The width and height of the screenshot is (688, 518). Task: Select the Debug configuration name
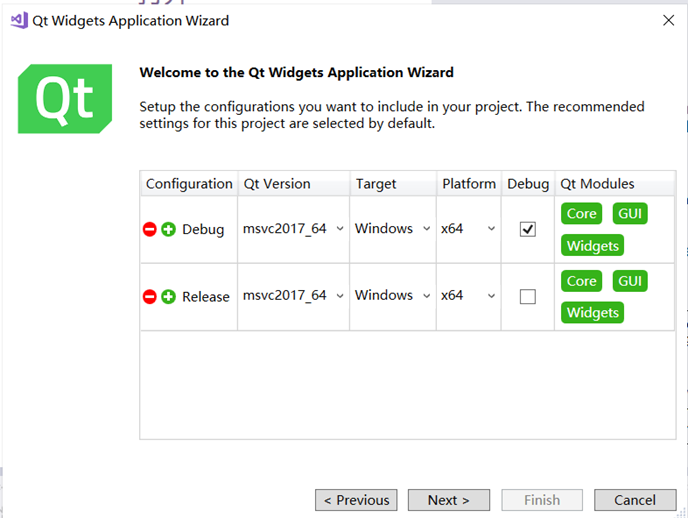pos(203,229)
